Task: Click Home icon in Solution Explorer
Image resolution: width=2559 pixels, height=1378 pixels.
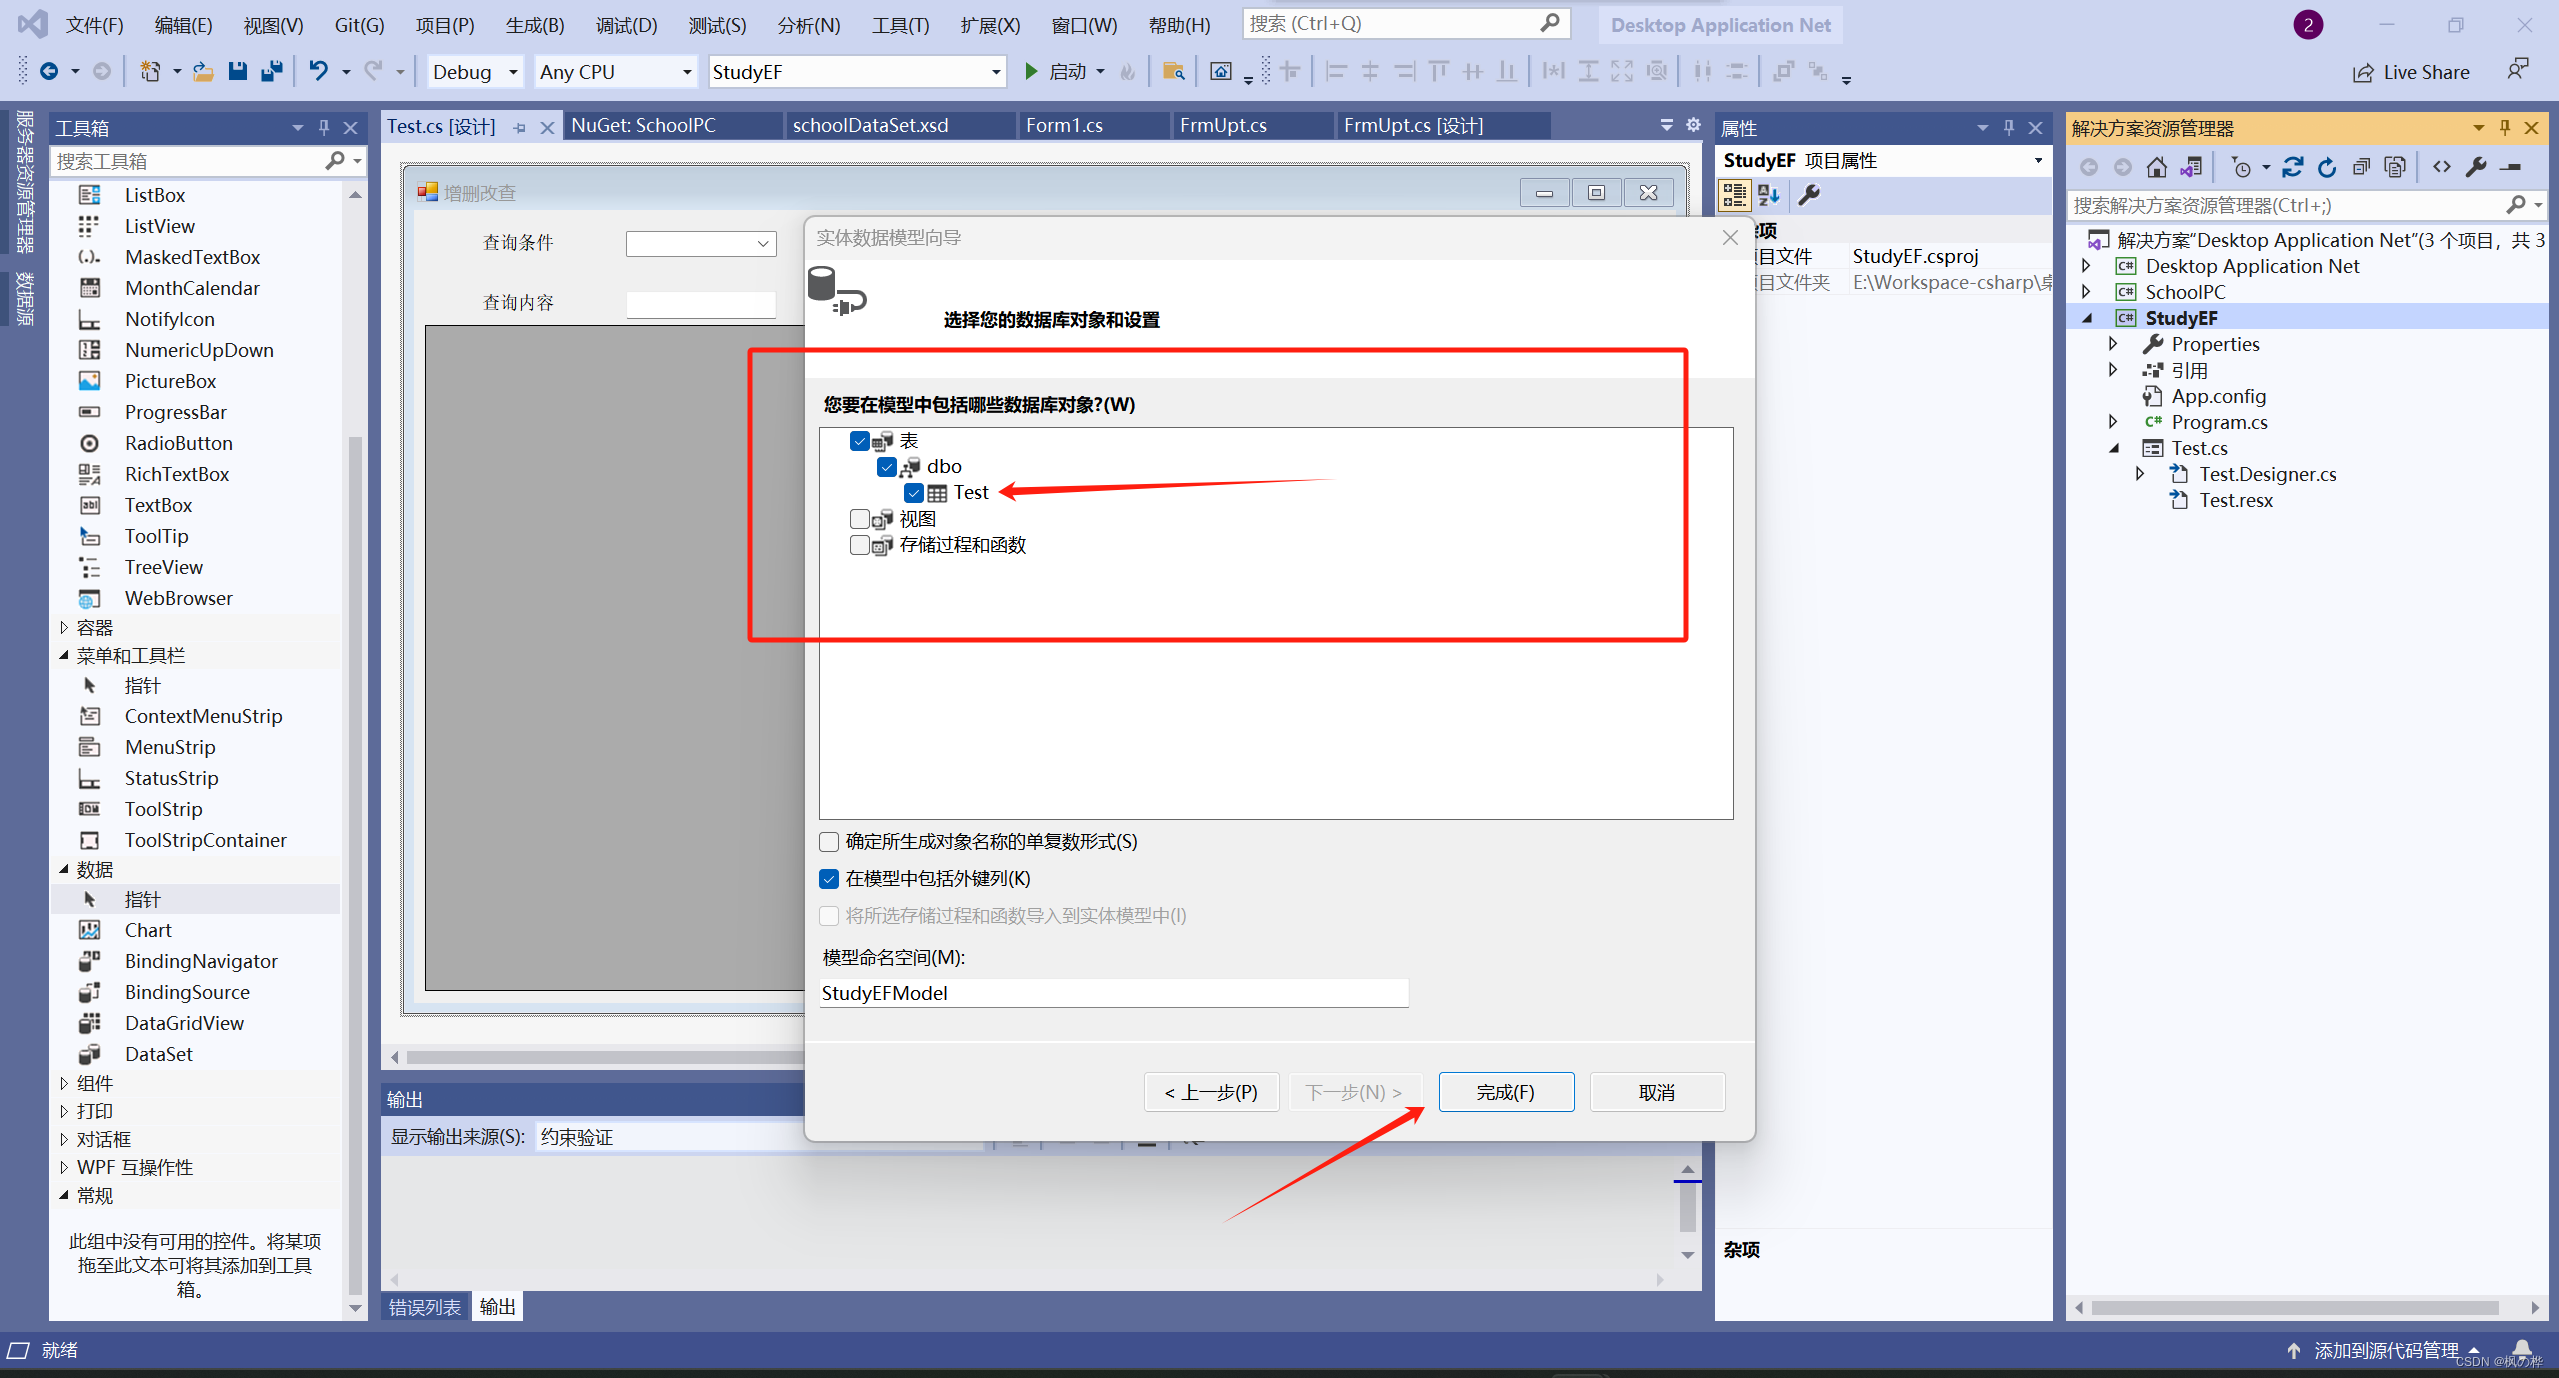Action: coord(2157,167)
